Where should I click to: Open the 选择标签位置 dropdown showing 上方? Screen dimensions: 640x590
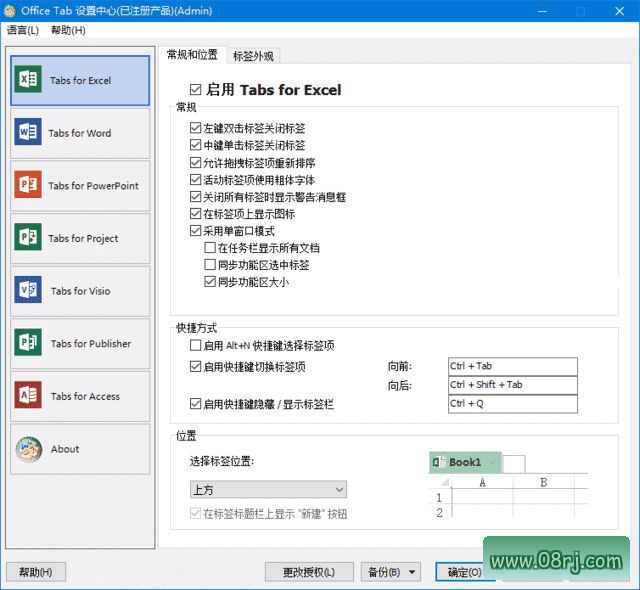click(268, 490)
